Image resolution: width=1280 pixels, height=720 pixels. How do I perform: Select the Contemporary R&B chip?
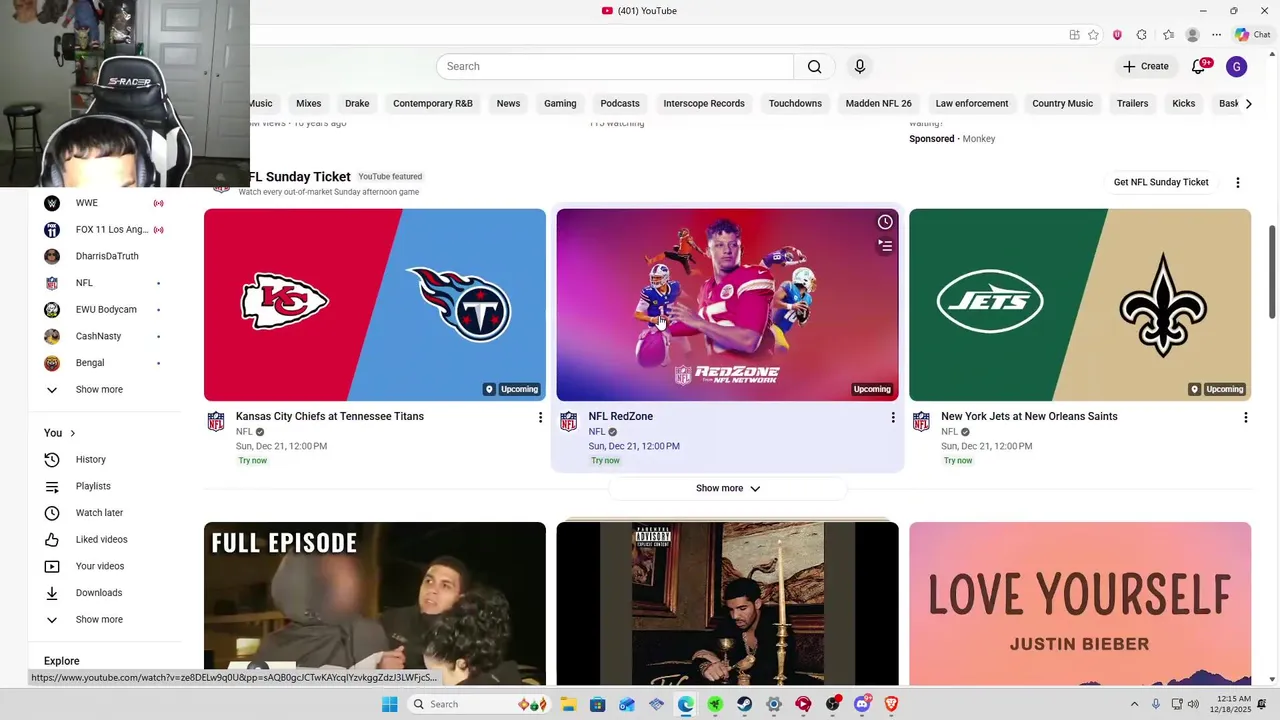tap(433, 103)
